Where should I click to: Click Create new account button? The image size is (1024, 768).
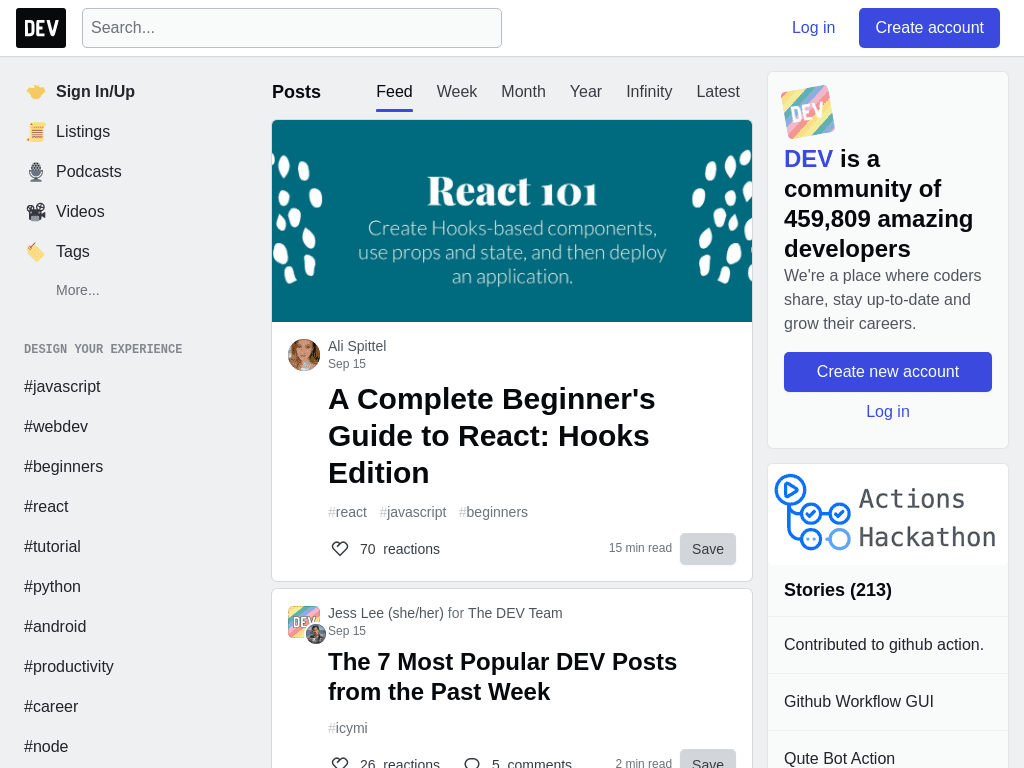(888, 372)
